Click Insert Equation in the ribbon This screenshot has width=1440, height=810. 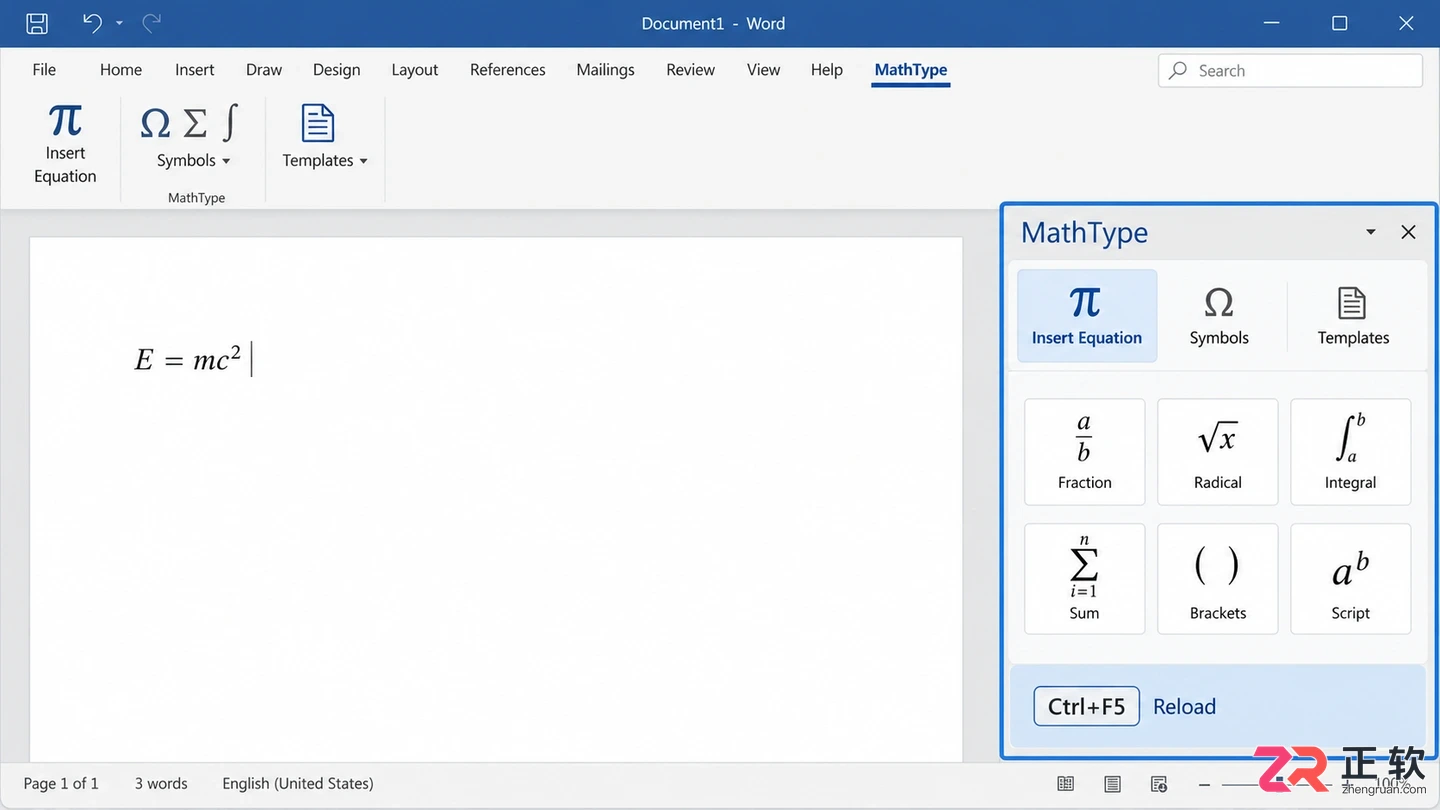pyautogui.click(x=65, y=144)
